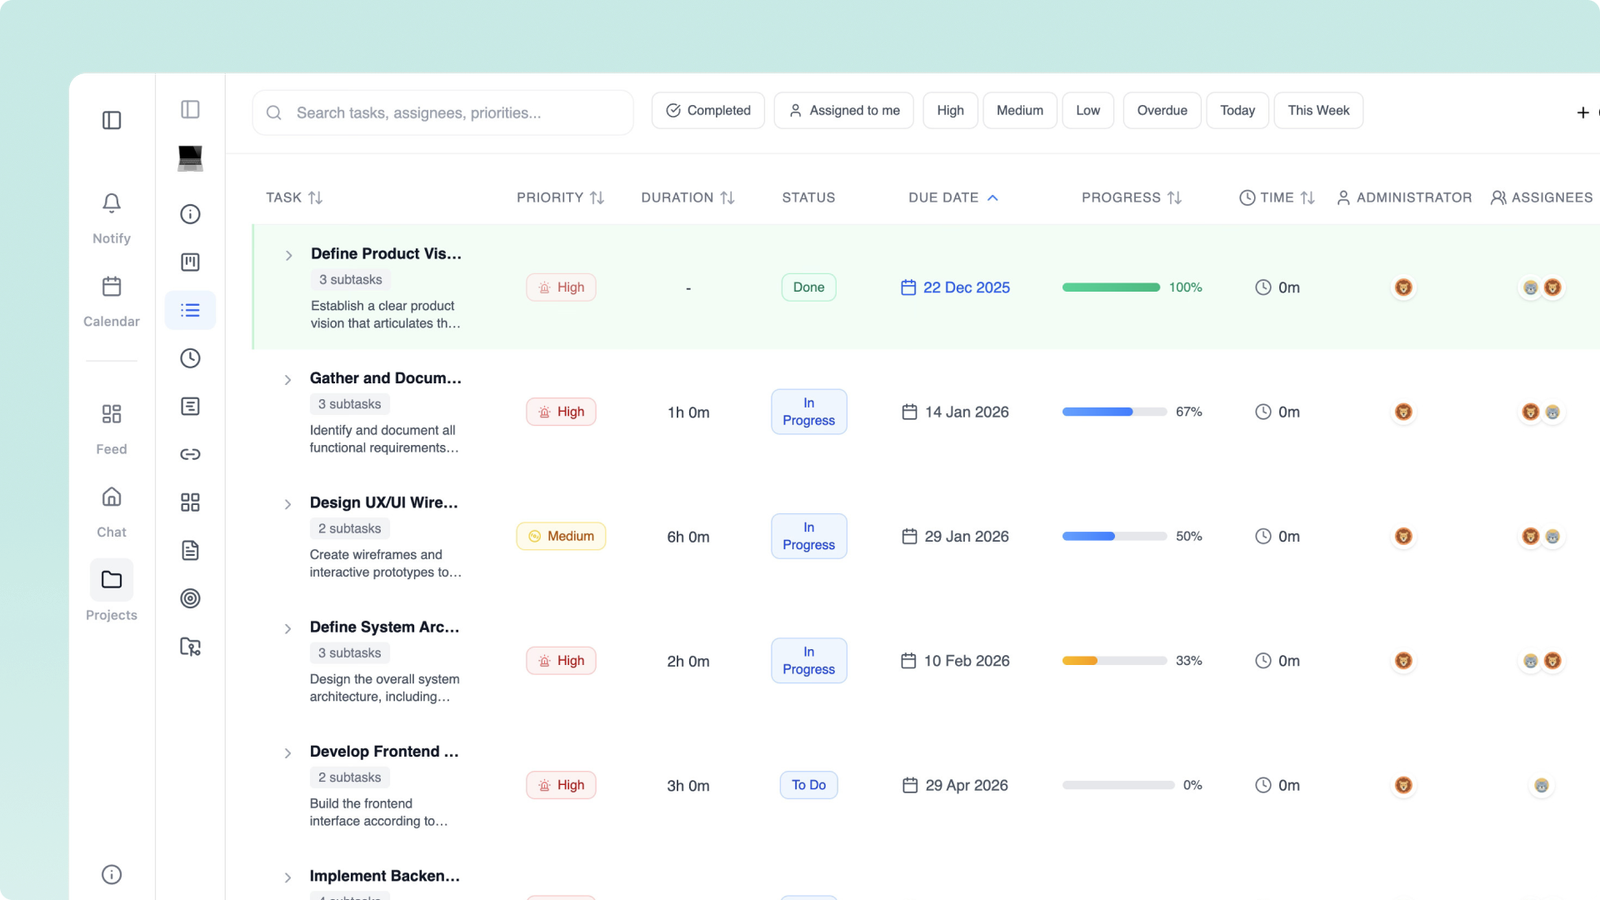Open Notify bell icon
The width and height of the screenshot is (1600, 900).
(x=112, y=203)
